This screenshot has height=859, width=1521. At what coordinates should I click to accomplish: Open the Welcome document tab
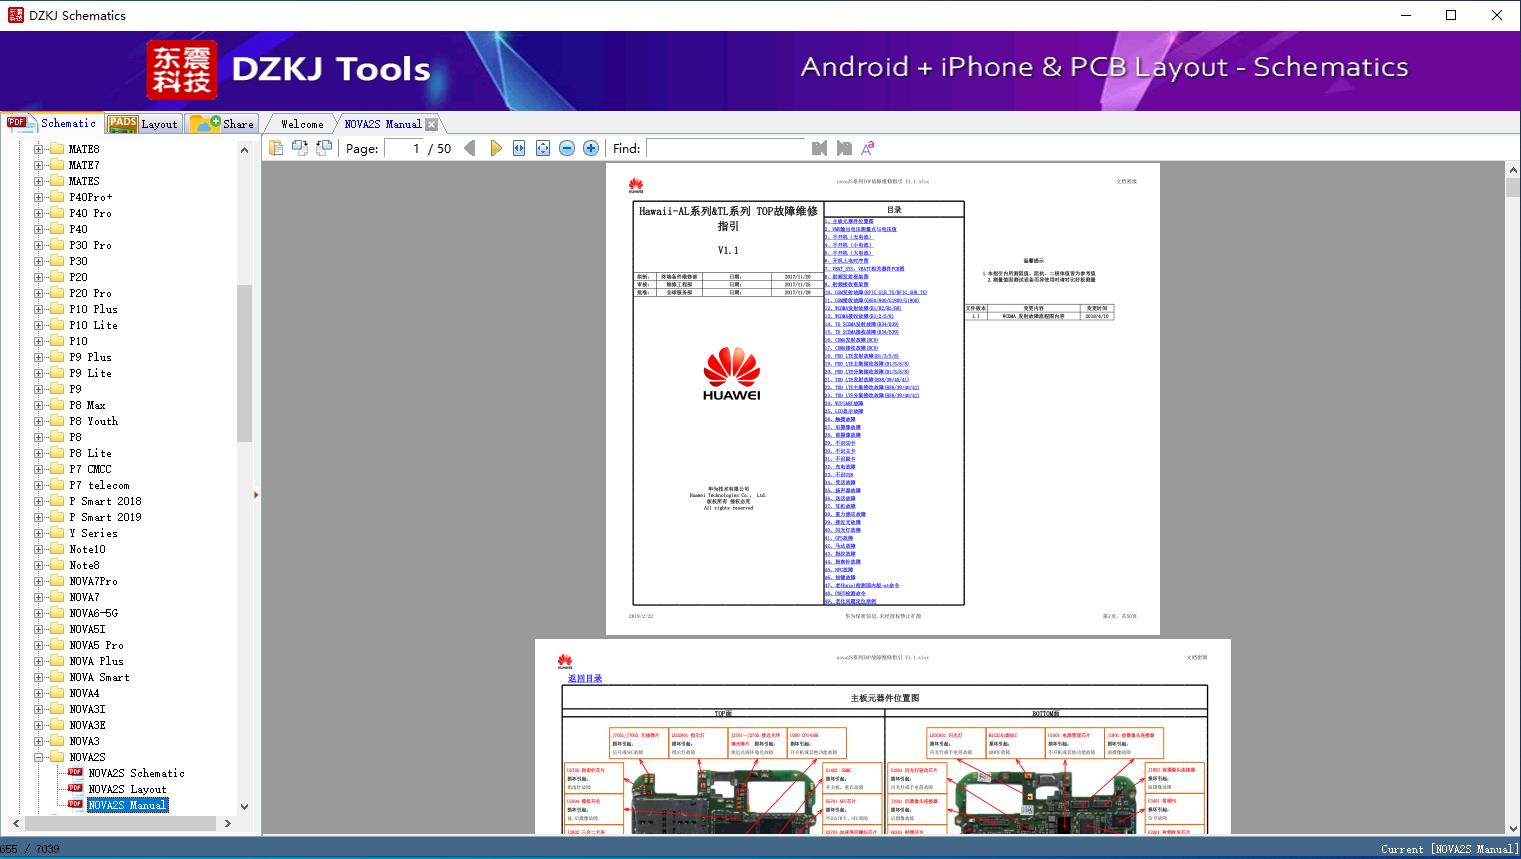coord(302,124)
